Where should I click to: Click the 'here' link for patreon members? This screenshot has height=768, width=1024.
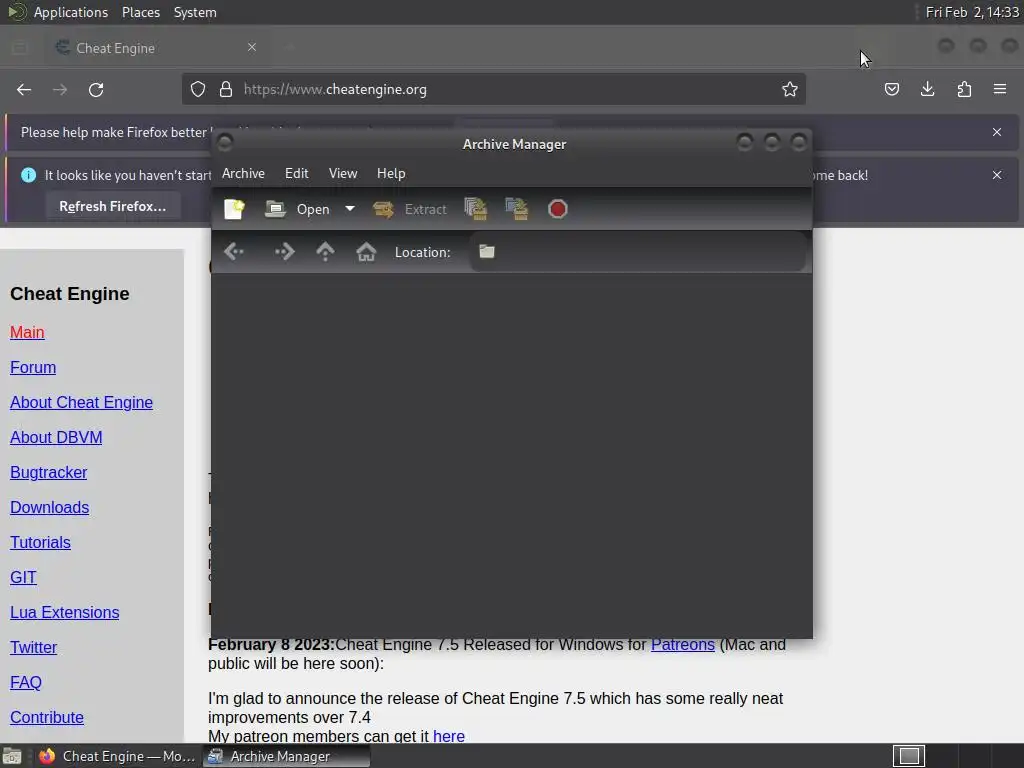click(x=449, y=736)
